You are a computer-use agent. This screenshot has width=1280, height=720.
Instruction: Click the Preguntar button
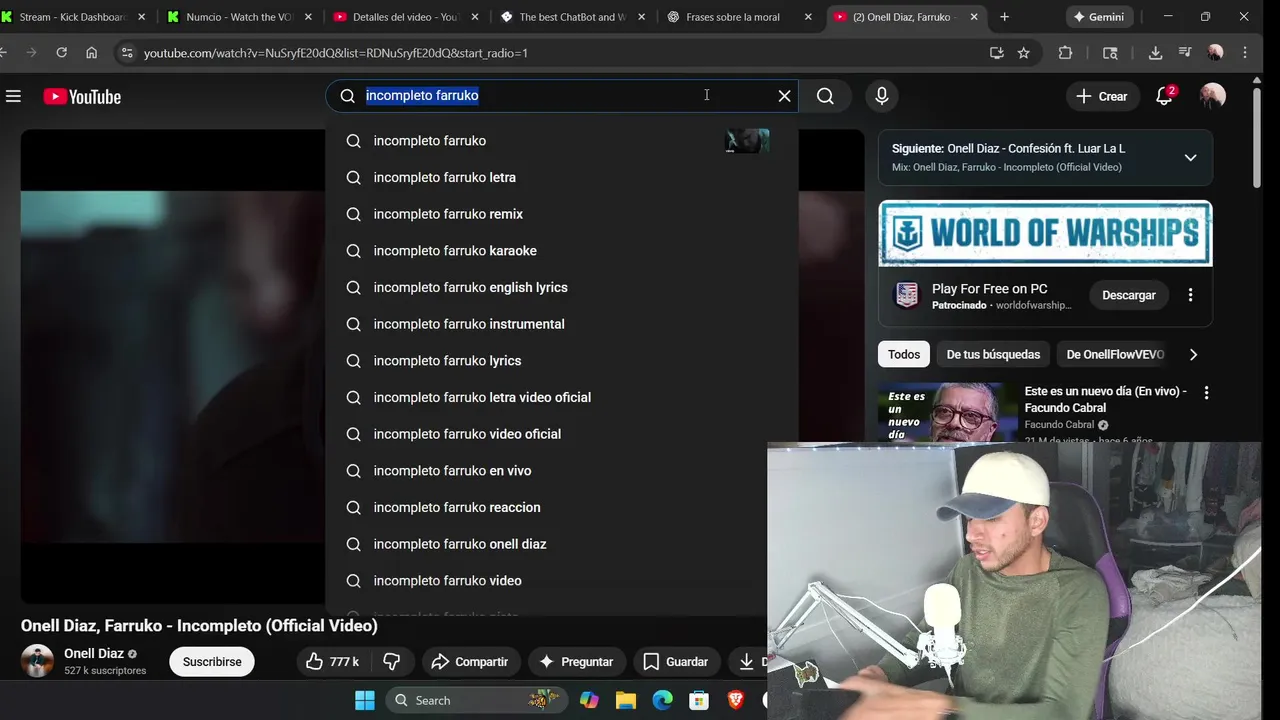coord(576,661)
